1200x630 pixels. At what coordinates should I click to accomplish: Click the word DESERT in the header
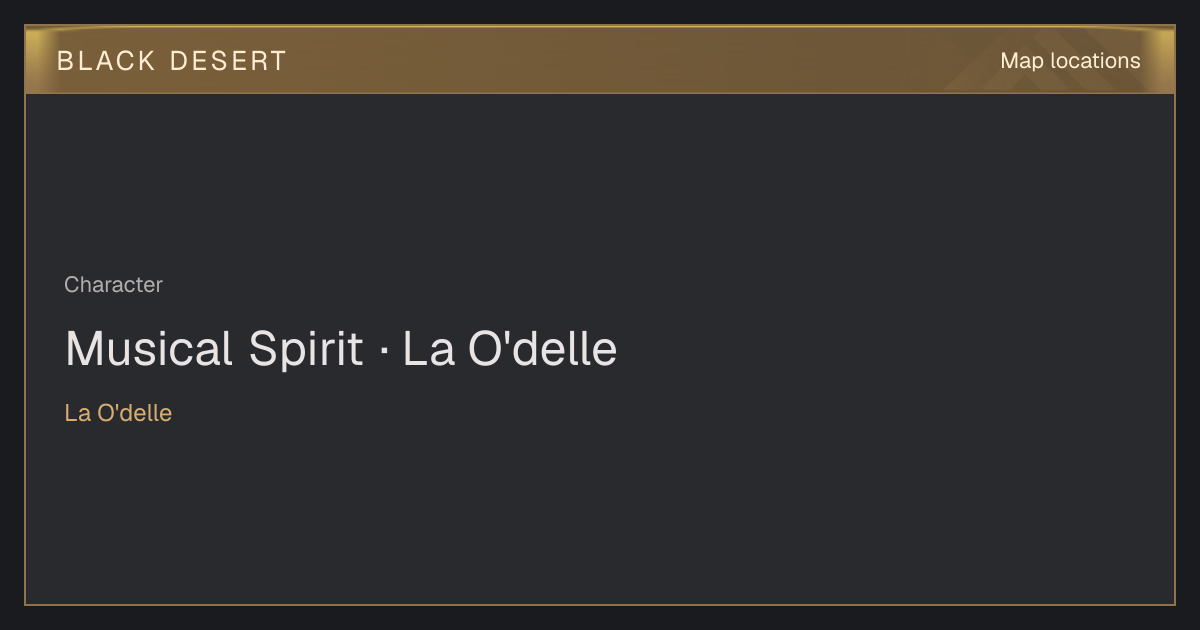click(228, 61)
